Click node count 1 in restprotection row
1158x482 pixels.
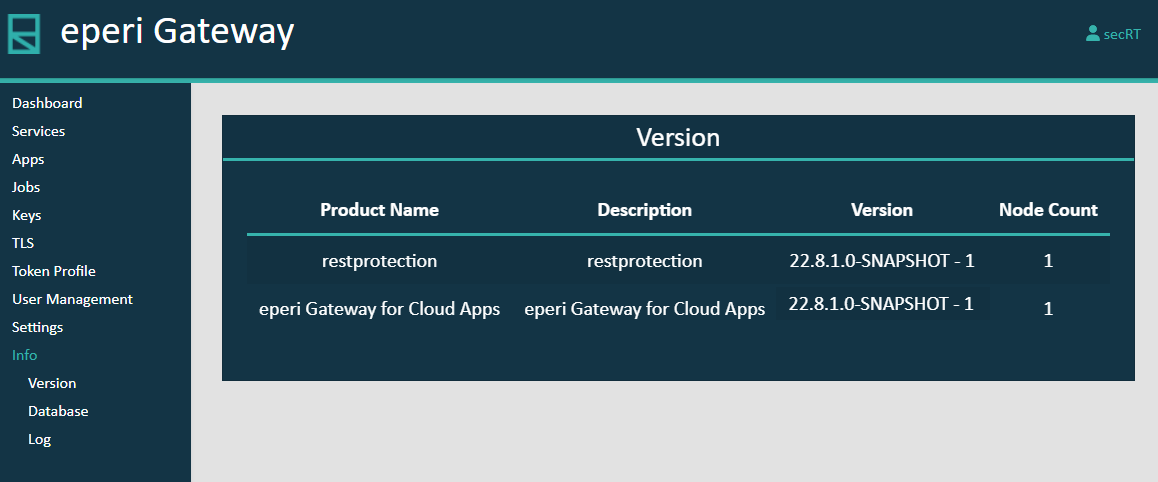(1048, 261)
